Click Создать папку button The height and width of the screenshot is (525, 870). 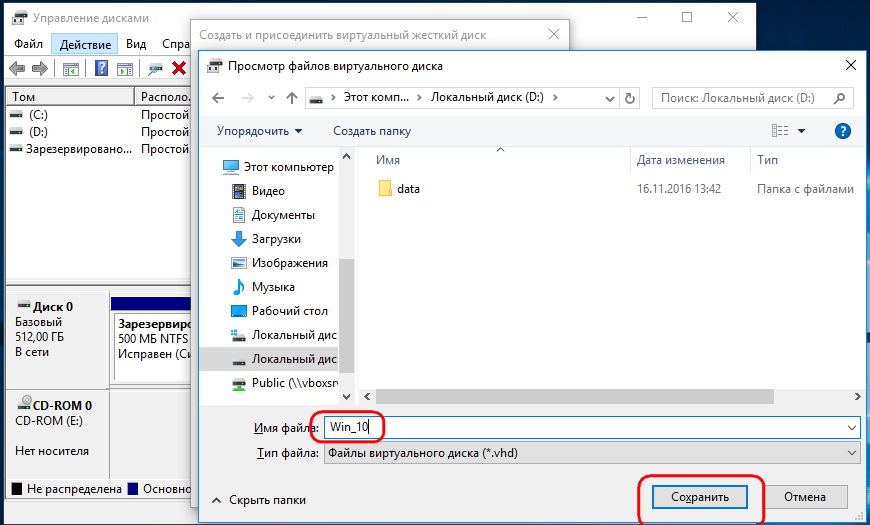coord(372,131)
